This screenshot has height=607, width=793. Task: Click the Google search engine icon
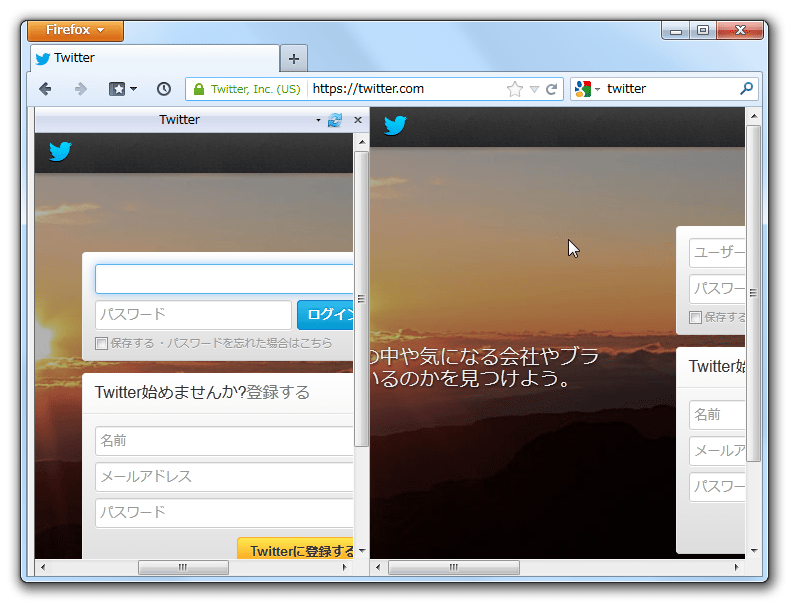tap(583, 89)
